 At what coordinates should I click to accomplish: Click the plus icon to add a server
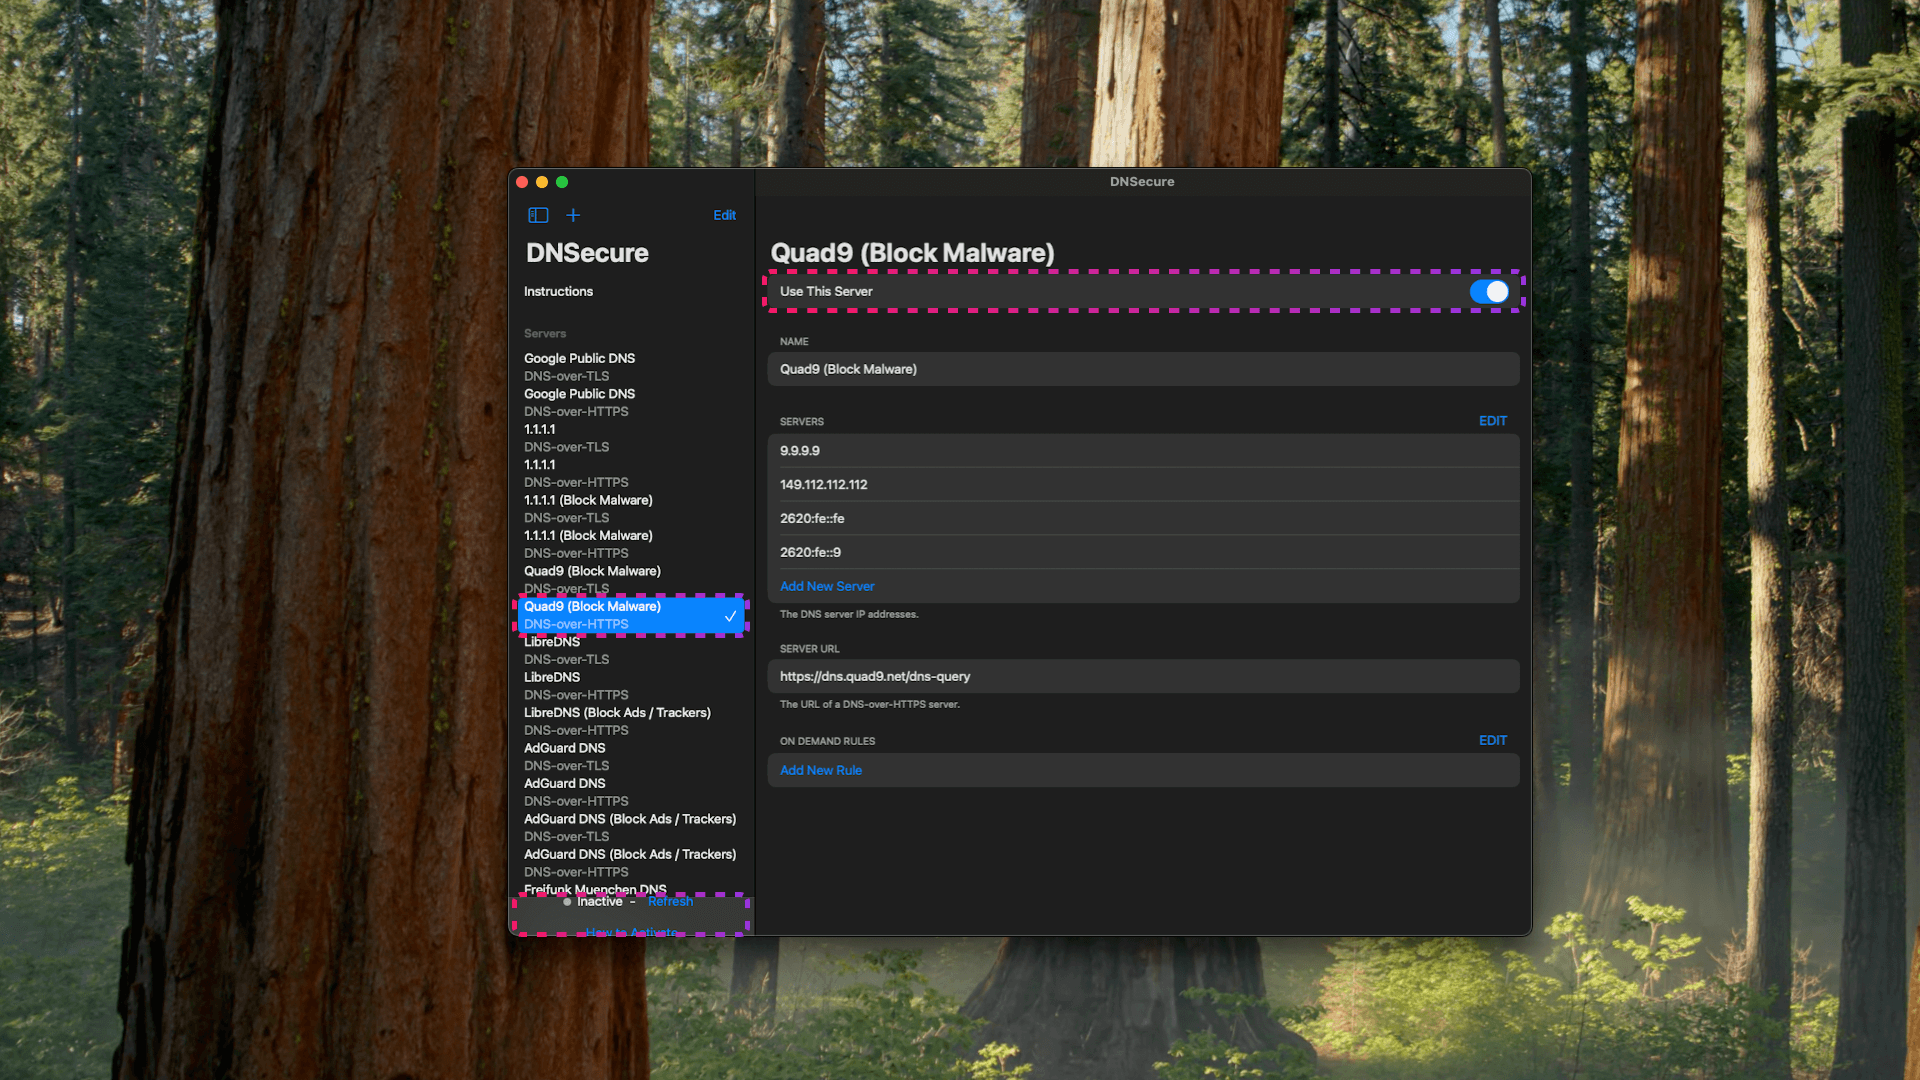(573, 215)
